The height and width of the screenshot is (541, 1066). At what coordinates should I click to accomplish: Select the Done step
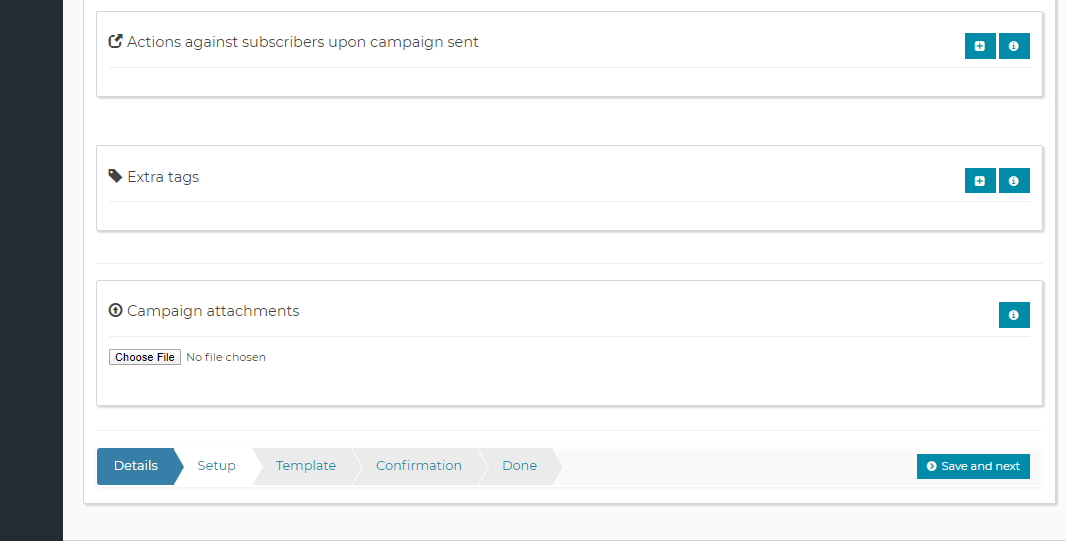[x=519, y=466]
